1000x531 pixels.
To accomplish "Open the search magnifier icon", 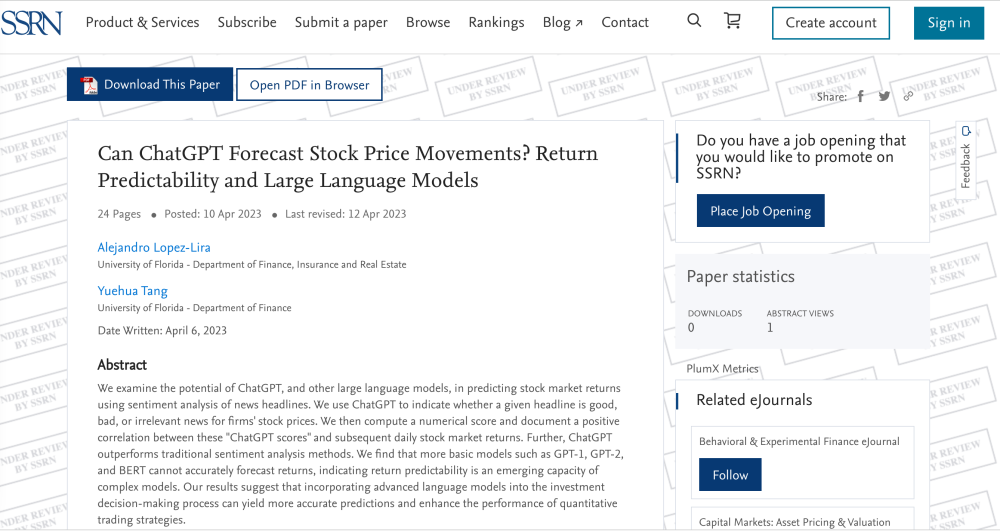I will (x=695, y=21).
